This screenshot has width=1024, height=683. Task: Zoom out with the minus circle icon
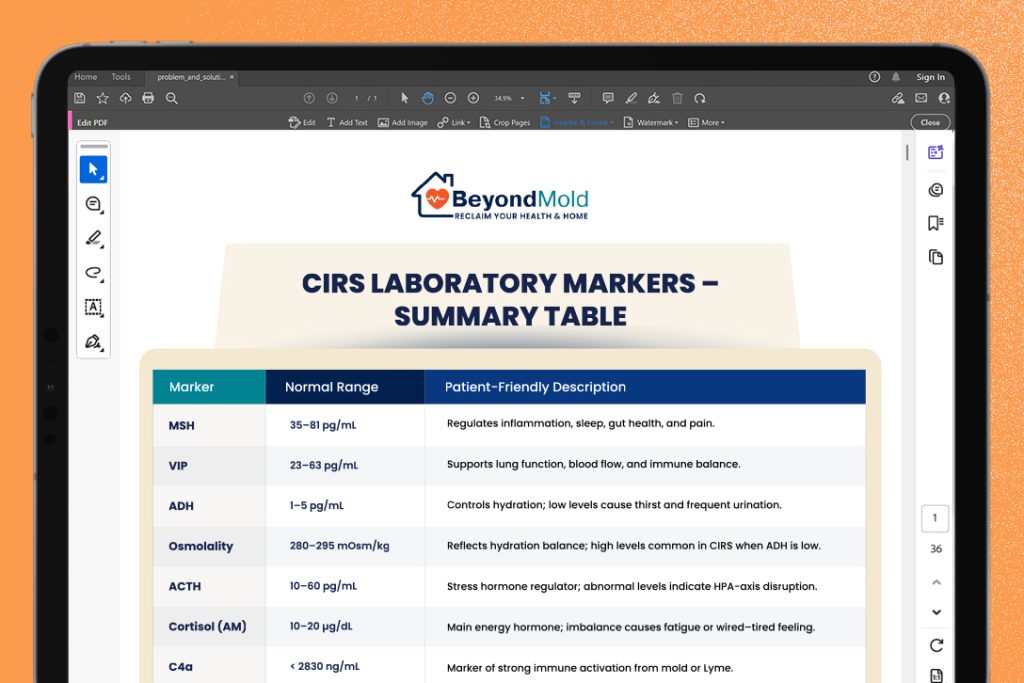click(x=450, y=98)
